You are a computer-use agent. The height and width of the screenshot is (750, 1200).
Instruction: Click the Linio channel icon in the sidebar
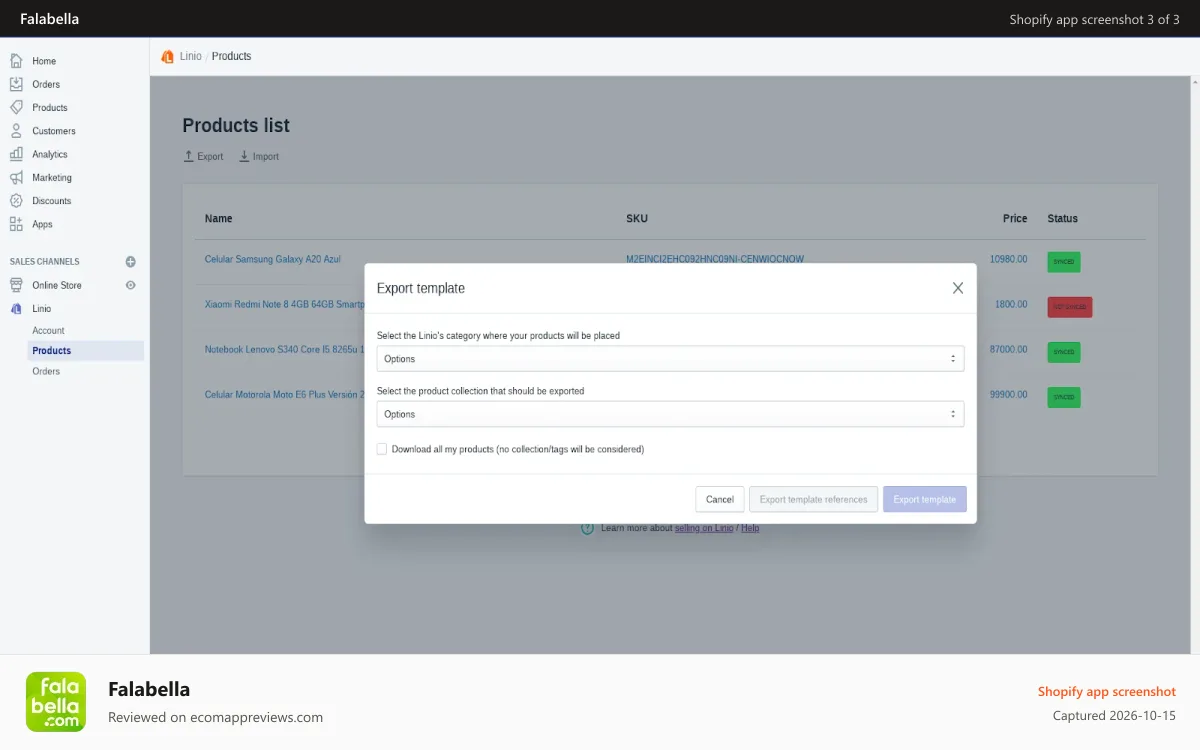click(16, 309)
